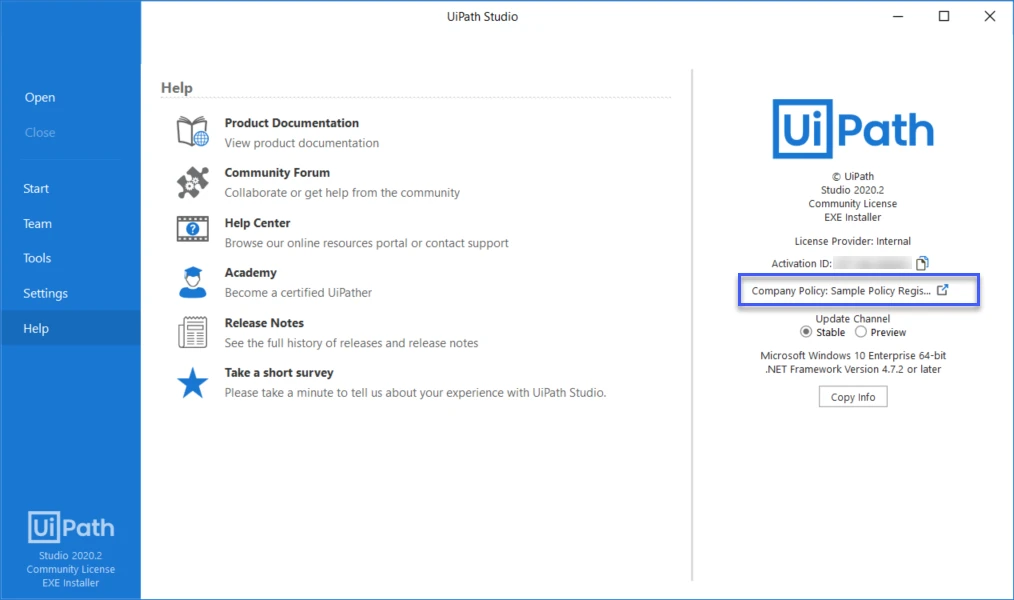Open the Product Documentation title link
The image size is (1014, 600).
click(292, 123)
